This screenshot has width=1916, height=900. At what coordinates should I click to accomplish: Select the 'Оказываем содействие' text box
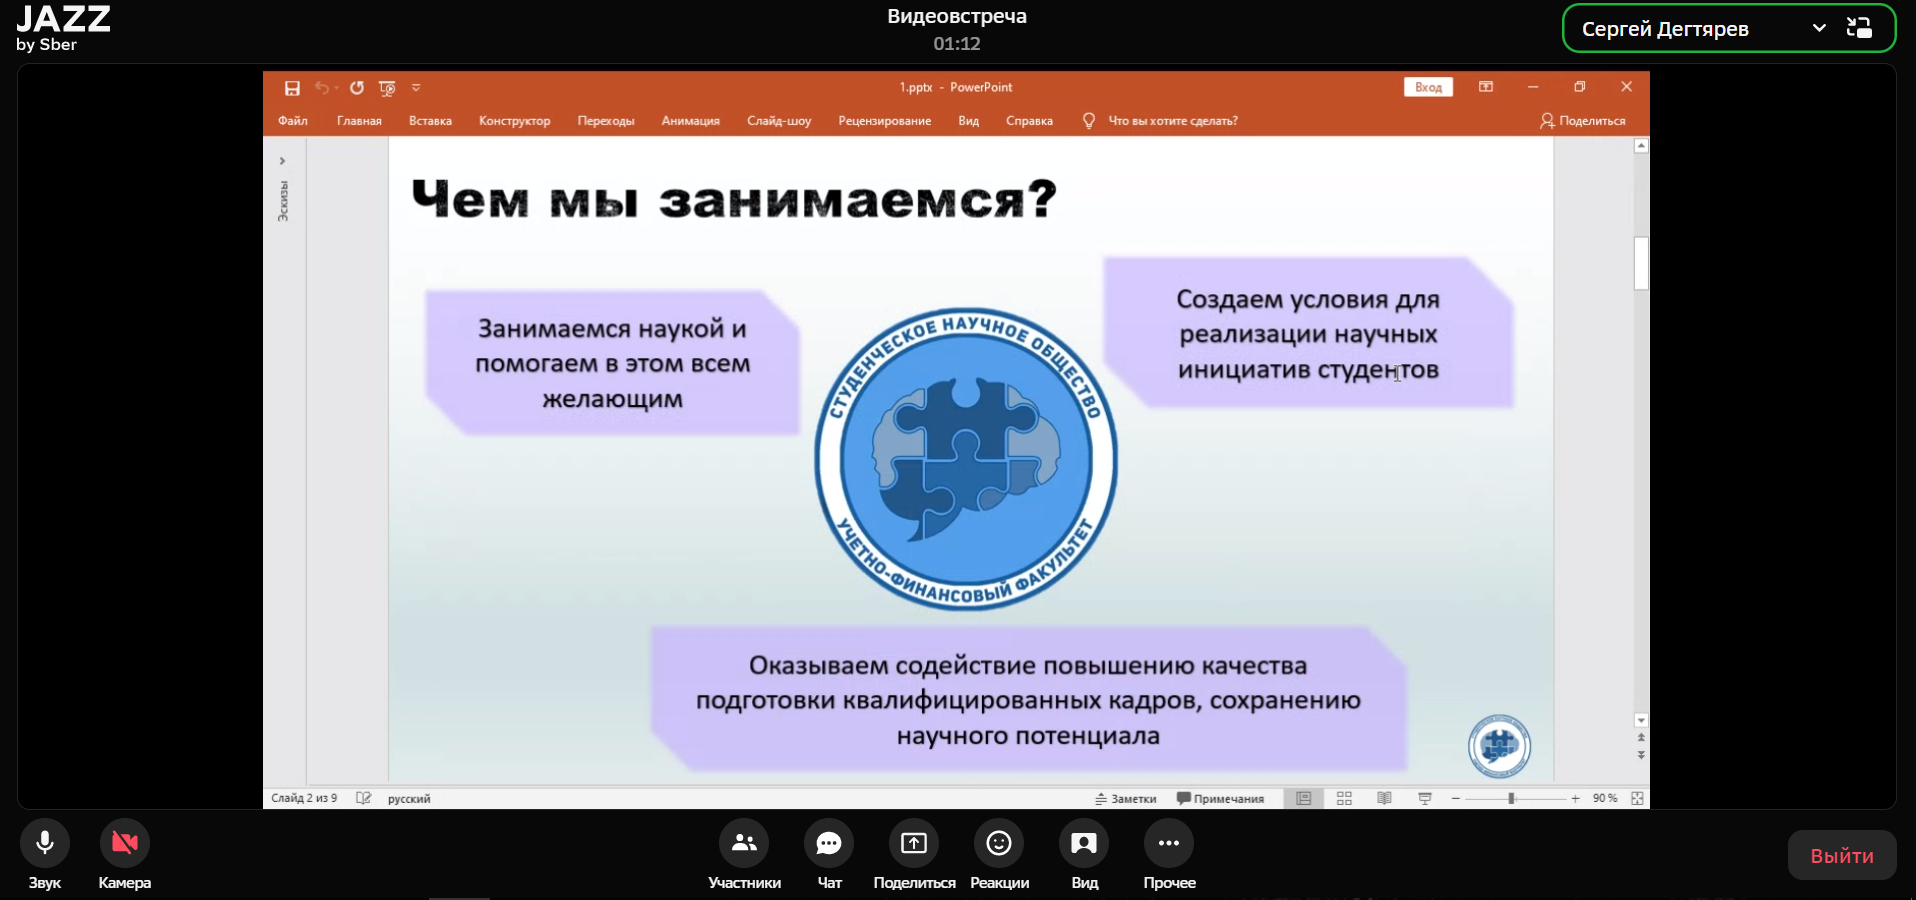click(x=1028, y=700)
